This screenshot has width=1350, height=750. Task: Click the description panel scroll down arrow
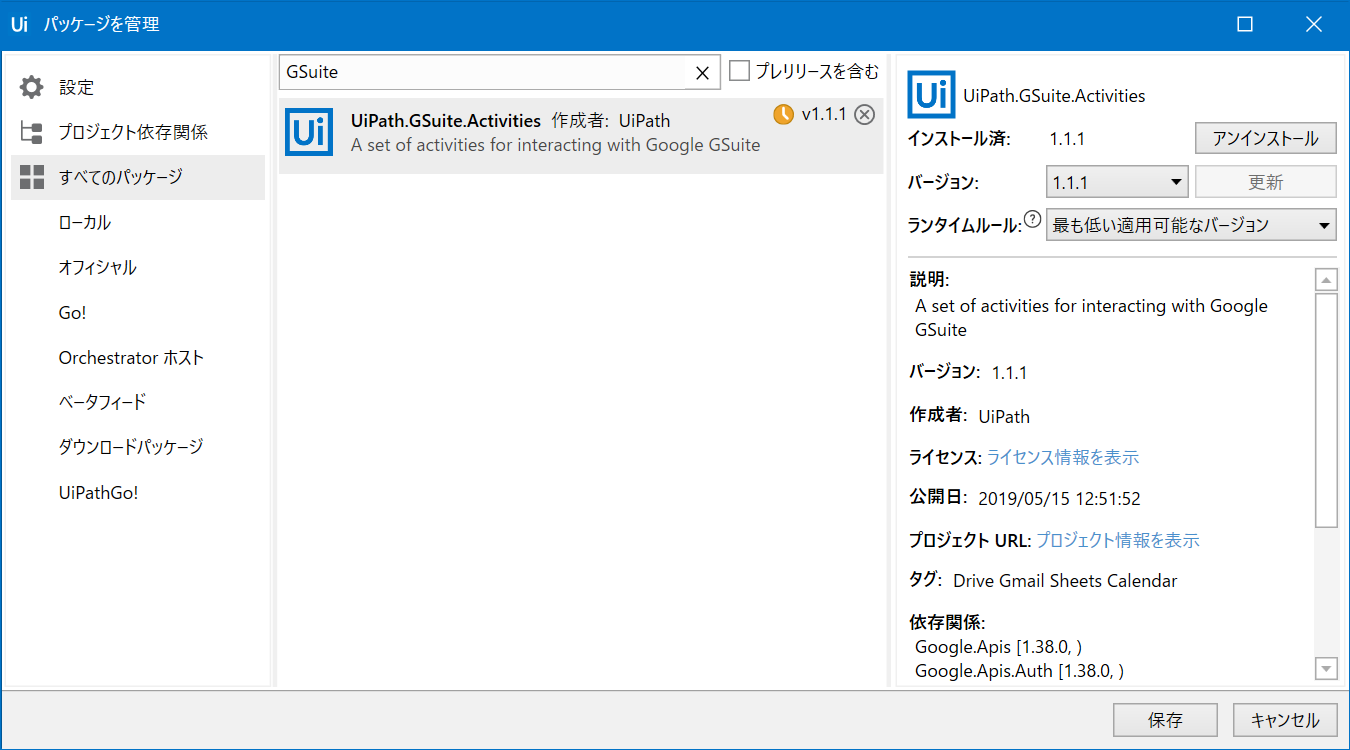[x=1326, y=668]
